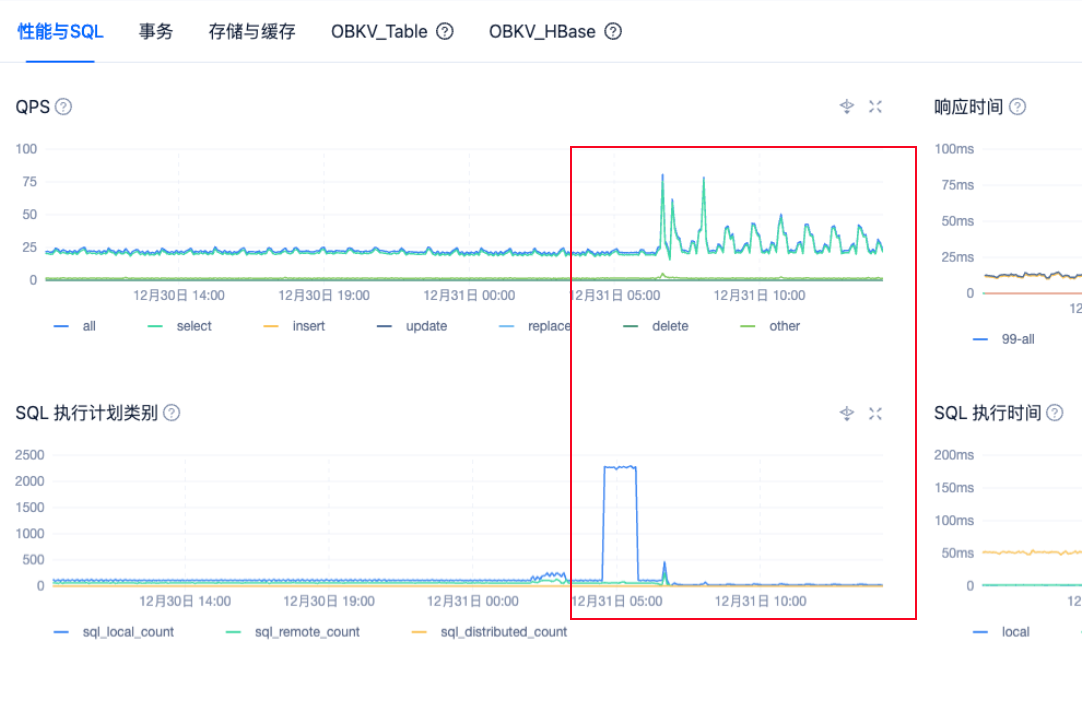1082x704 pixels.
Task: Click the QPS chart crosshair drill-down icon
Action: 847,107
